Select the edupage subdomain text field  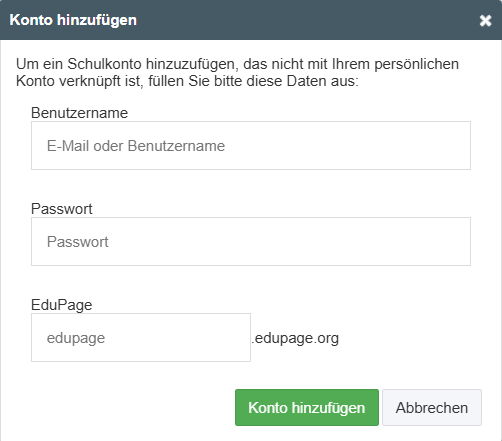(x=141, y=337)
